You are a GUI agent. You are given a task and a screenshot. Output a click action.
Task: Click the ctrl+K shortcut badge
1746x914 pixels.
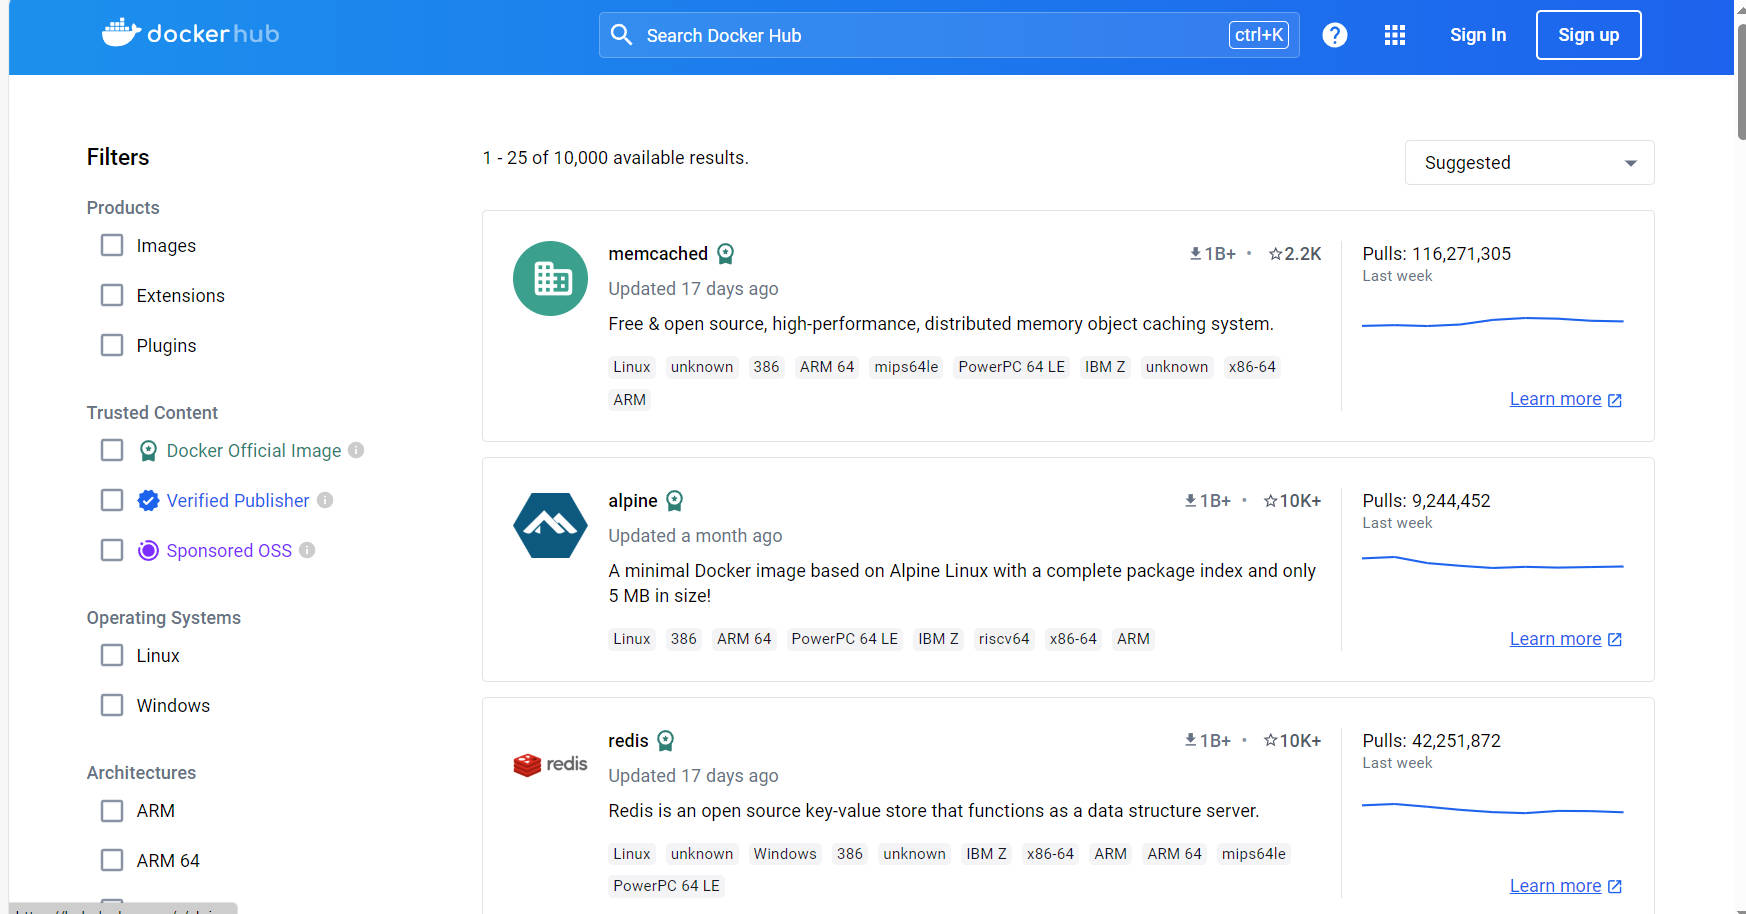point(1259,35)
